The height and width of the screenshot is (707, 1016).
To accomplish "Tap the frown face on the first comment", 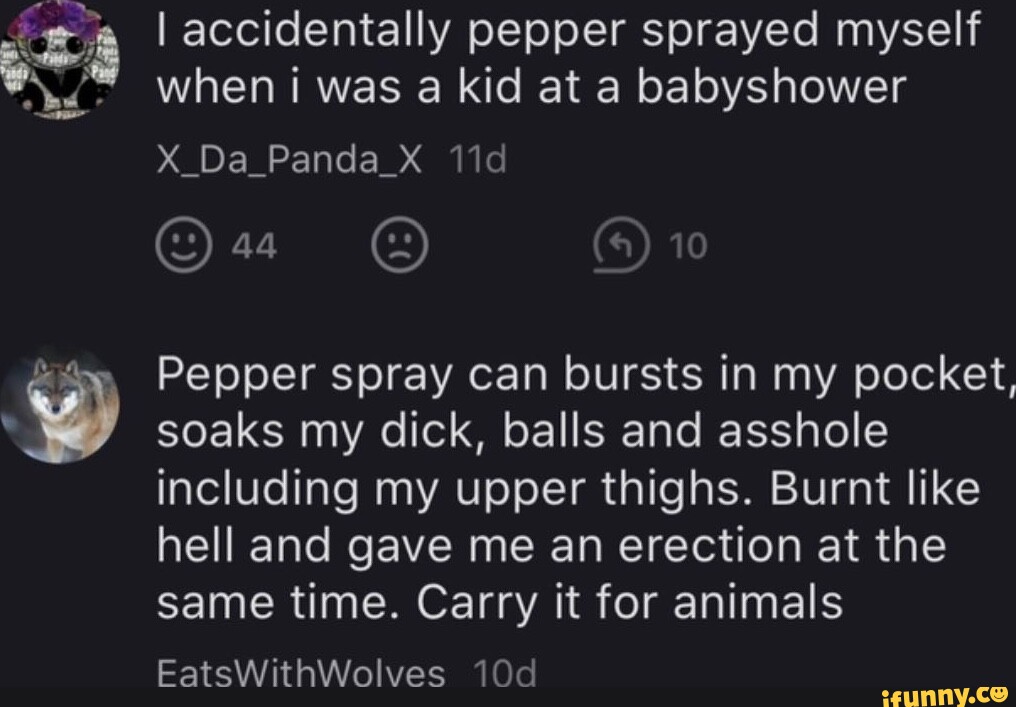I will pos(400,245).
